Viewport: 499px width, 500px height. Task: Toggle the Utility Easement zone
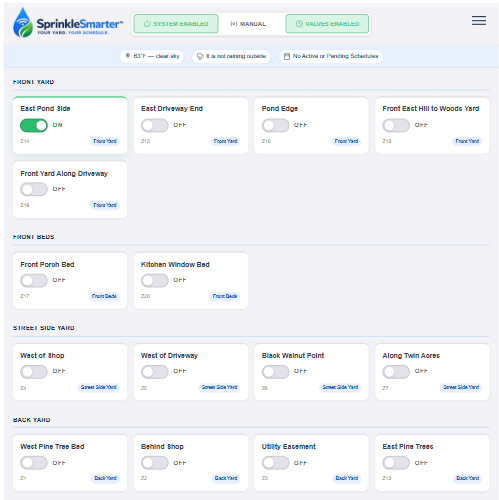pyautogui.click(x=275, y=463)
